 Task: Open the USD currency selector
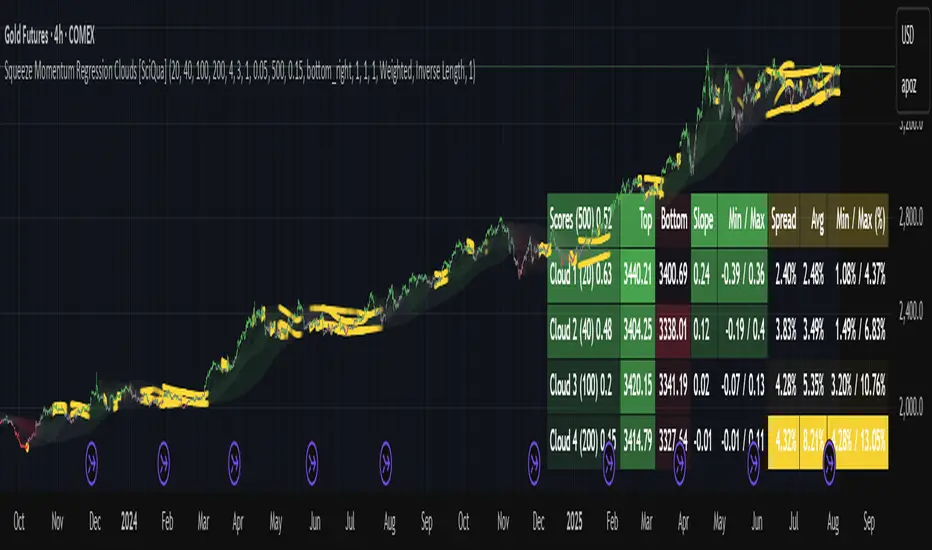click(908, 37)
